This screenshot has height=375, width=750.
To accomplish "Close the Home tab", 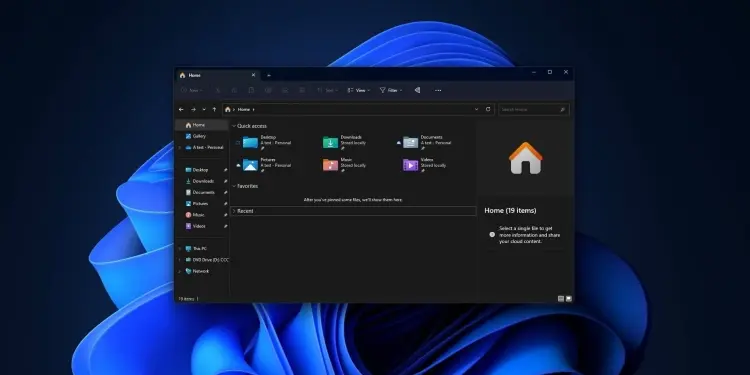I will point(253,75).
